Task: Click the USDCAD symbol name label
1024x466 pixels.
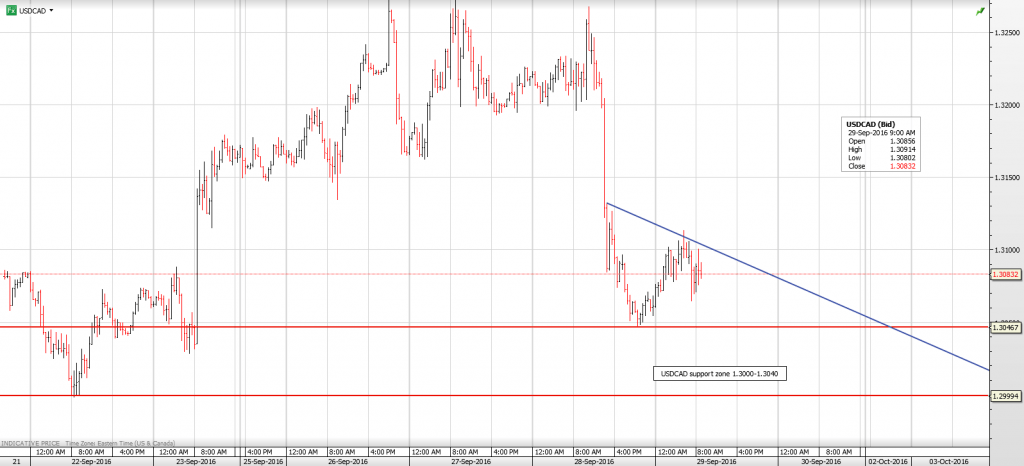Action: 32,10
